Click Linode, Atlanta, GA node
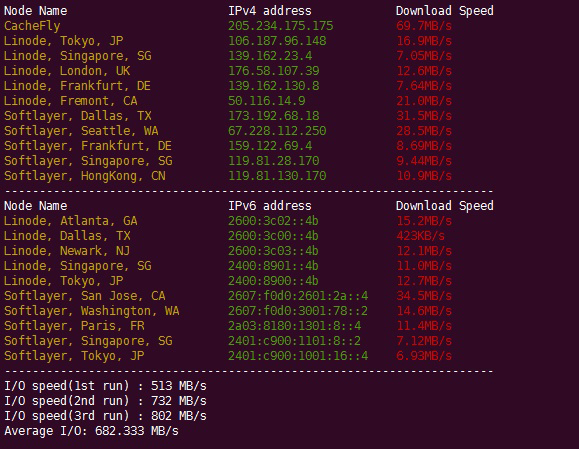Viewport: 579px width, 449px height. pos(71,221)
